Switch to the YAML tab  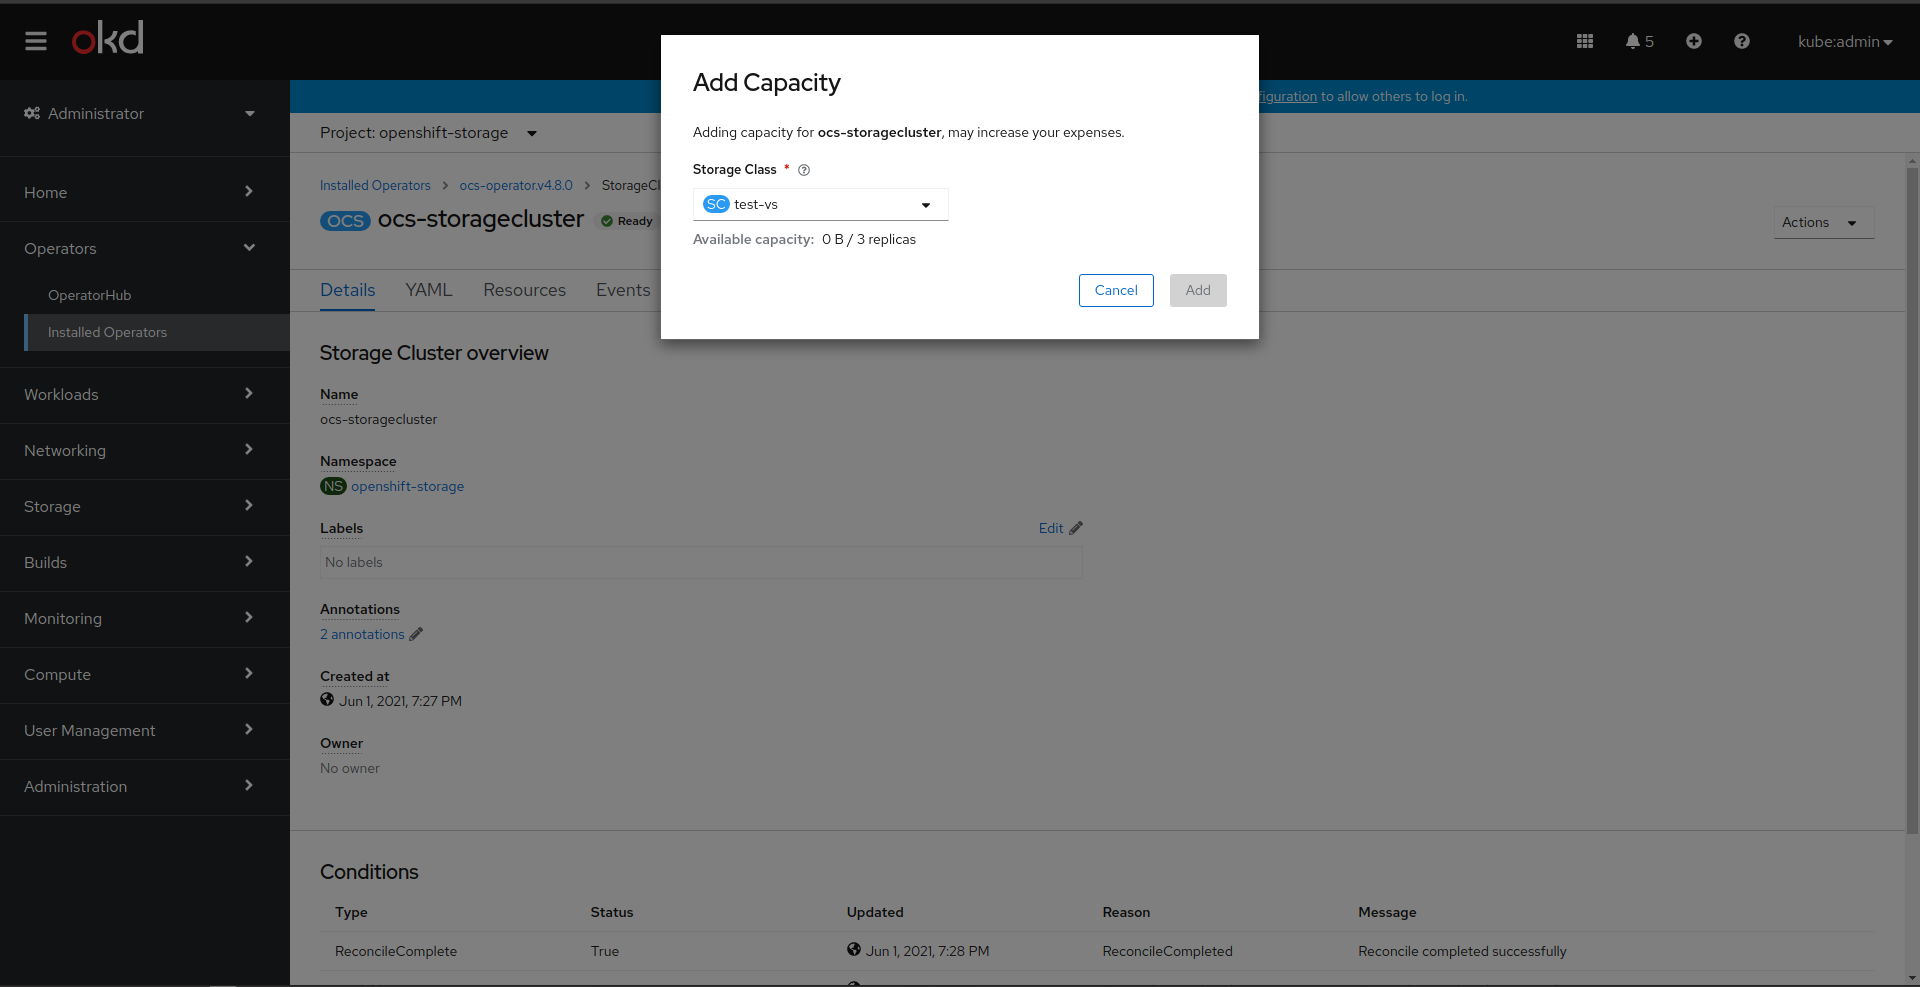point(429,290)
